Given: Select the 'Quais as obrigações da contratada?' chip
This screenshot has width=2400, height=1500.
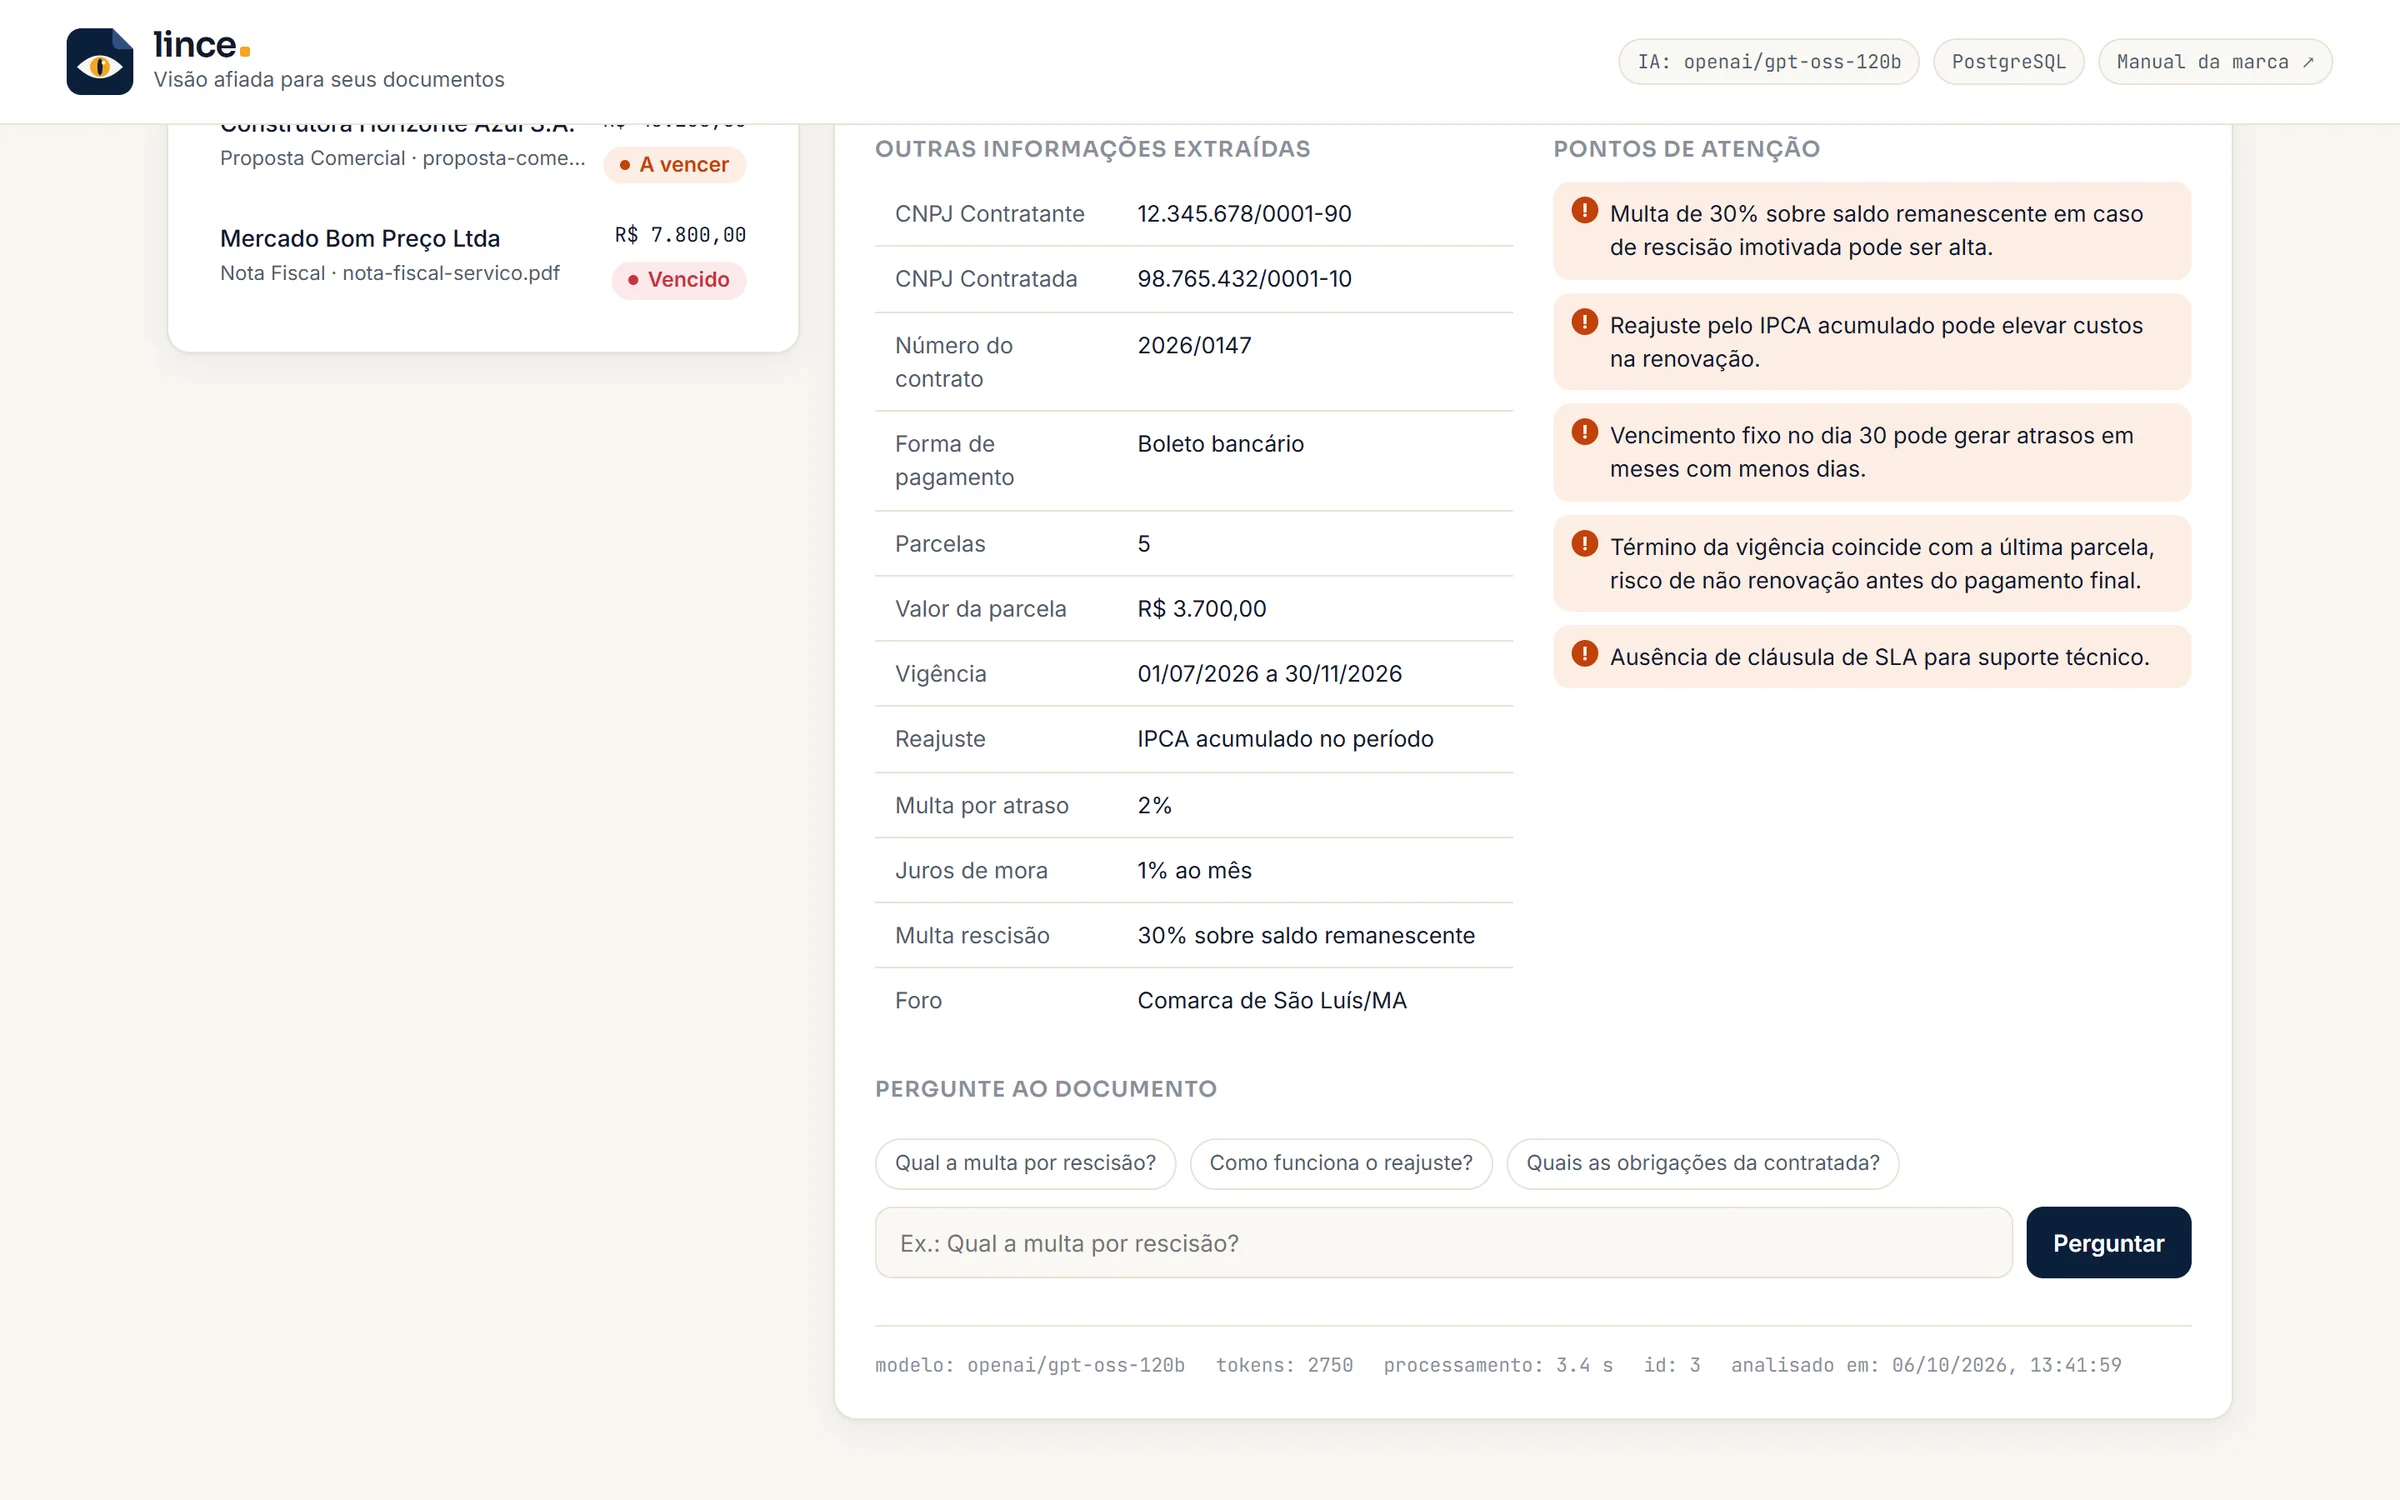Looking at the screenshot, I should pyautogui.click(x=1702, y=1163).
